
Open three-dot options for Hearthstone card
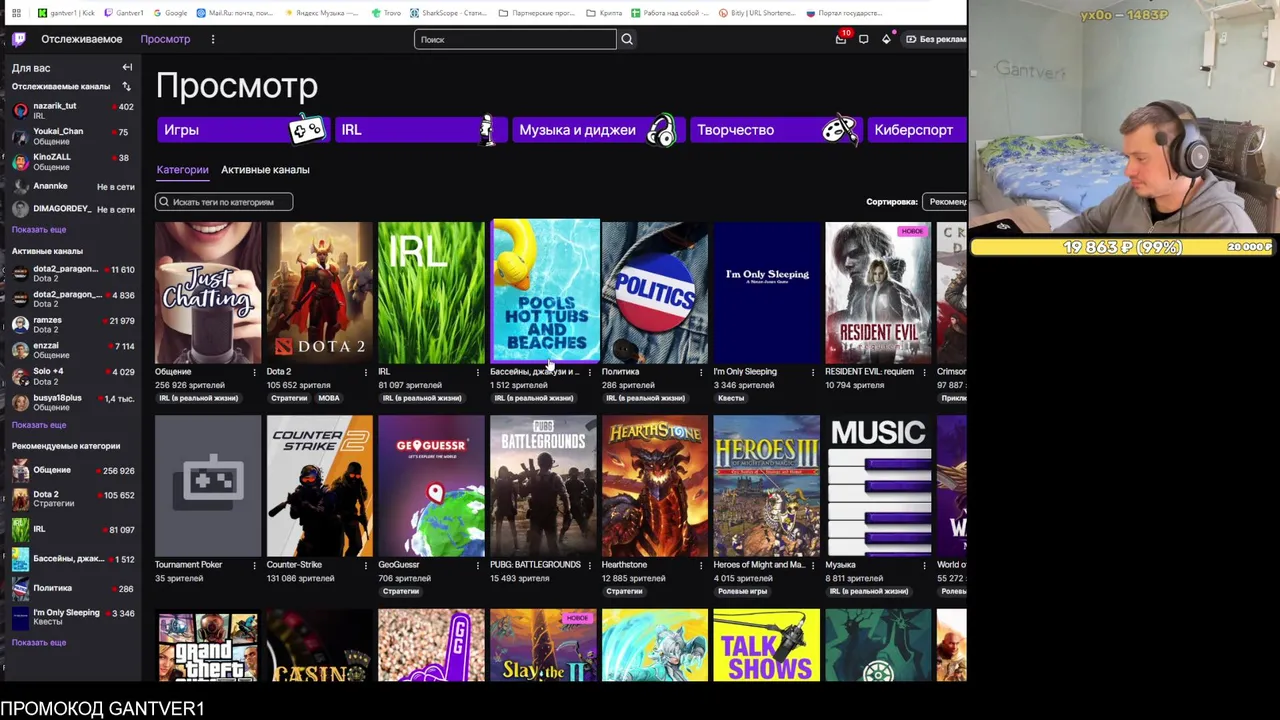[701, 565]
